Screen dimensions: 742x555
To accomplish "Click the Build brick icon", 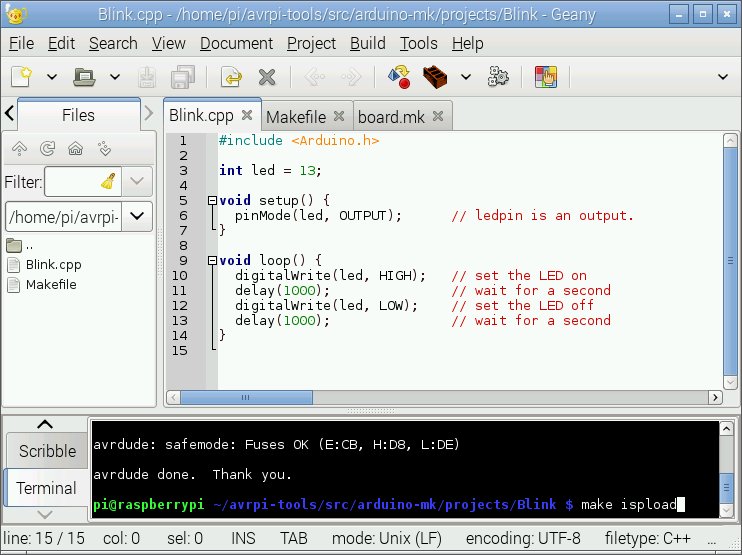I will pyautogui.click(x=434, y=76).
